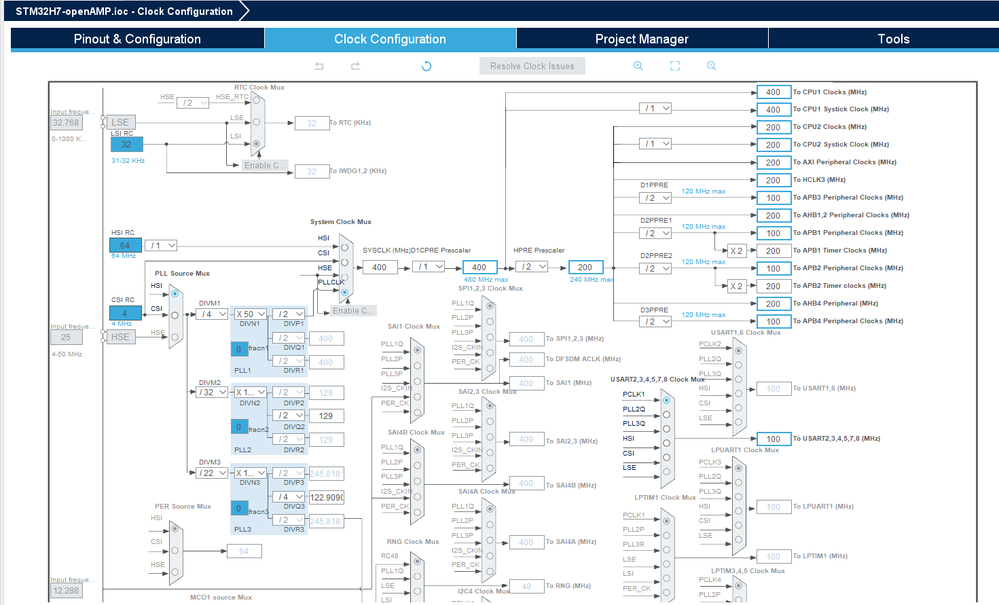Select HSI in PLL Source Mux
Screen dimensions: 999x605
pyautogui.click(x=175, y=294)
